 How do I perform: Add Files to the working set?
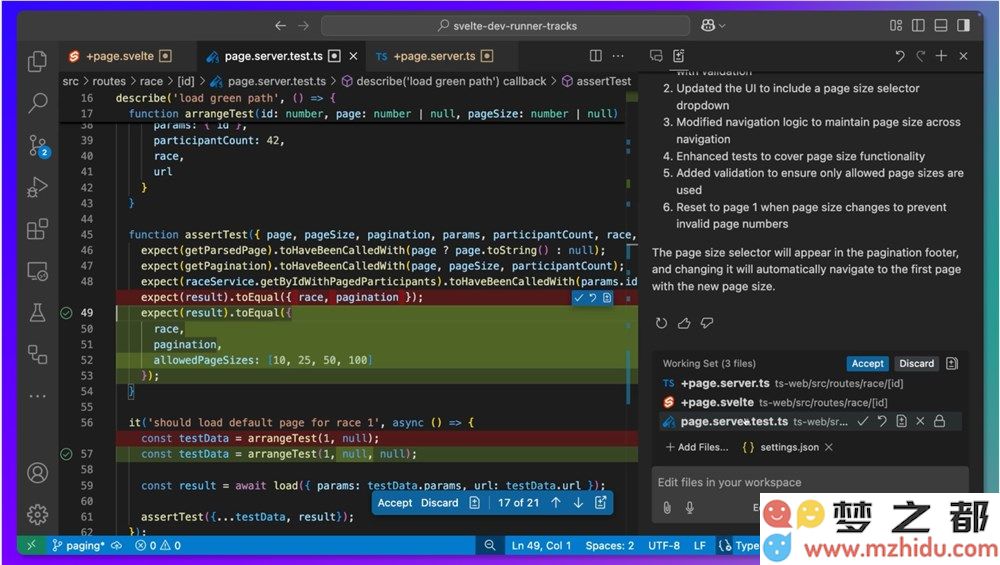696,447
